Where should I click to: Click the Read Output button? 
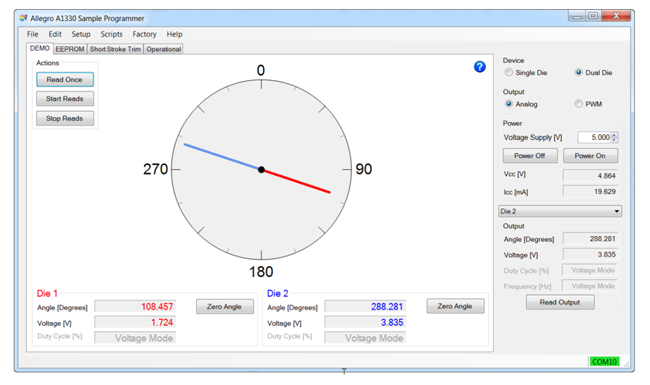click(x=560, y=302)
